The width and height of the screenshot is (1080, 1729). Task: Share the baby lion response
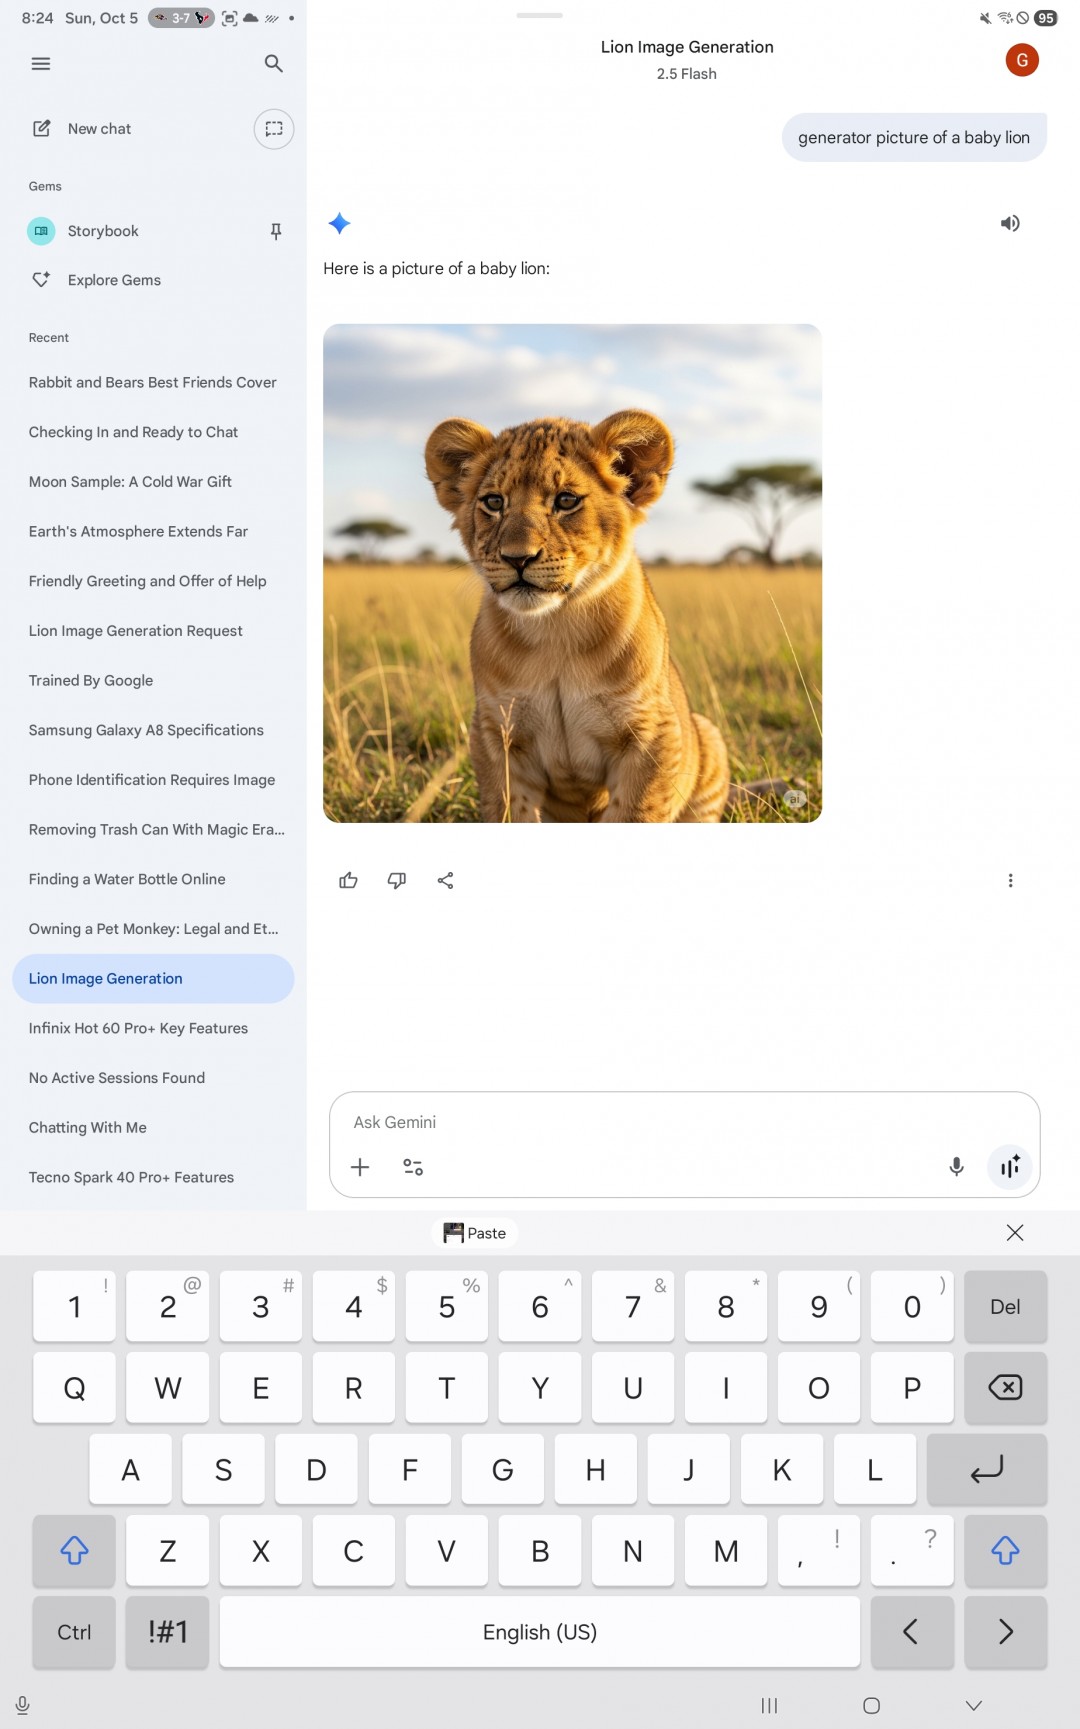[x=446, y=881]
